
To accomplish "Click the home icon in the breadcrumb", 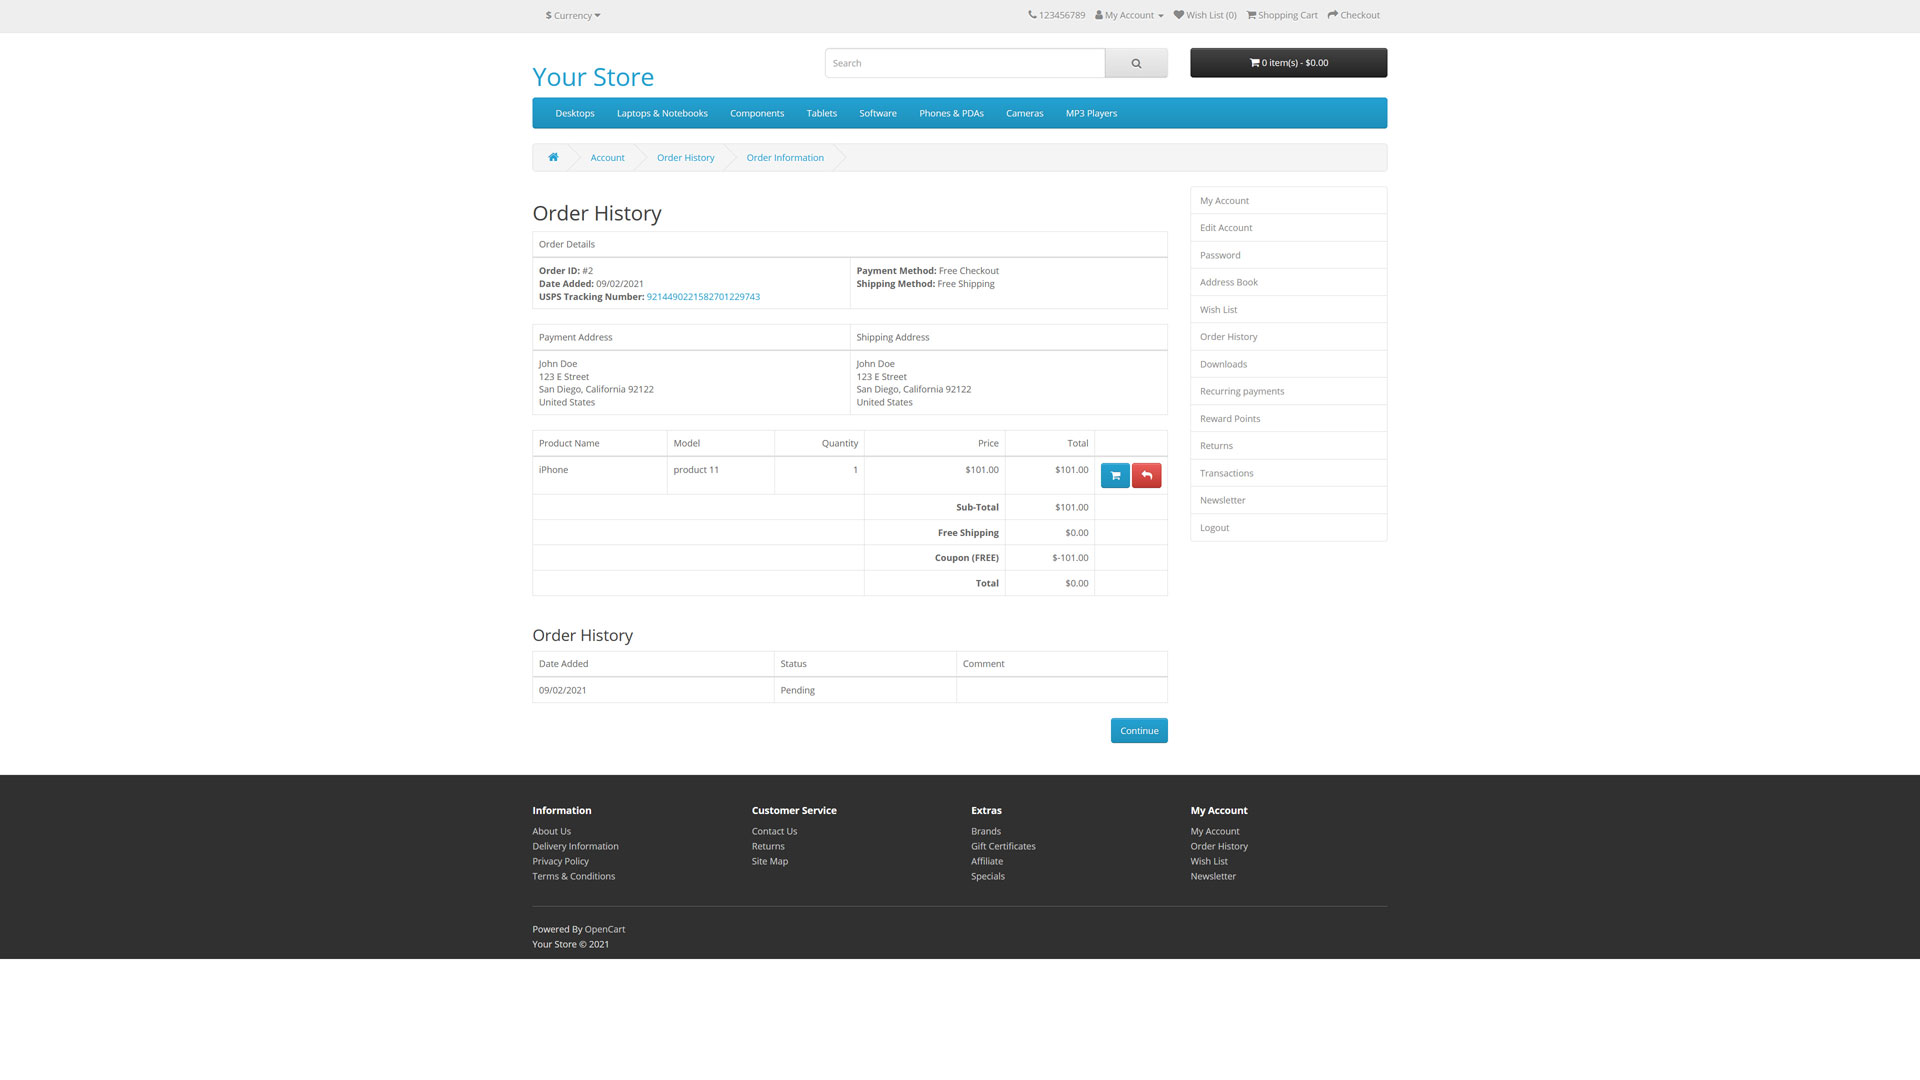I will pos(553,157).
